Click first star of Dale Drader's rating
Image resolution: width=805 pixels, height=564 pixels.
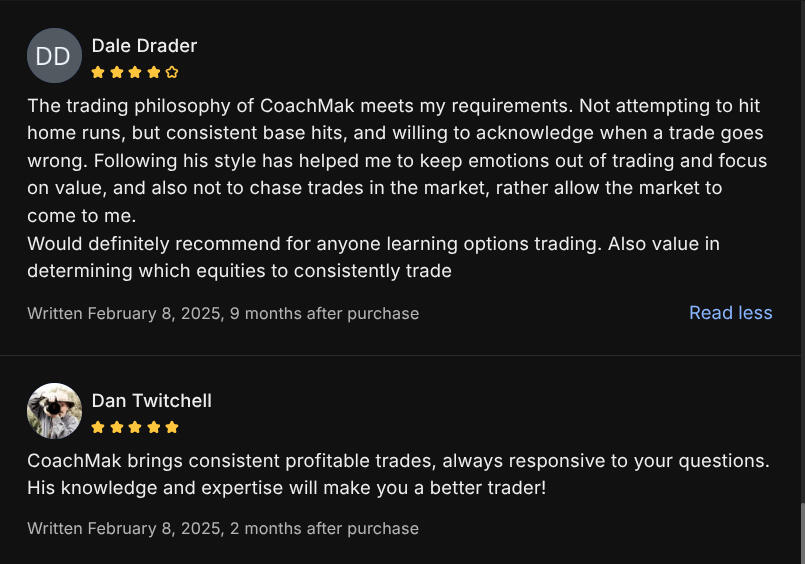pyautogui.click(x=98, y=72)
